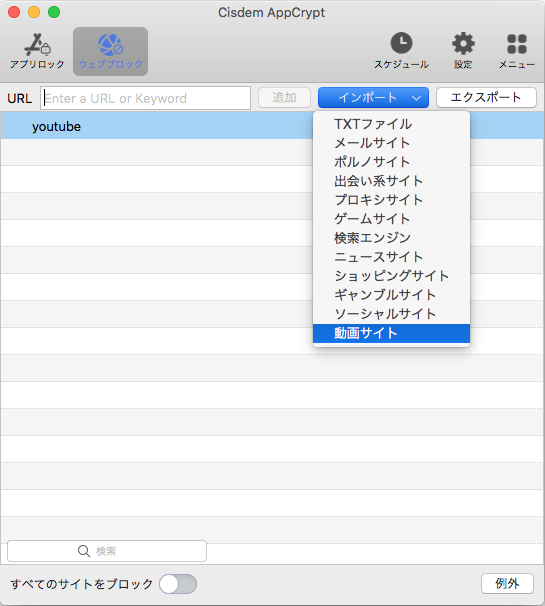This screenshot has width=545, height=606.
Task: Click the yellow minimize window button
Action: point(34,12)
